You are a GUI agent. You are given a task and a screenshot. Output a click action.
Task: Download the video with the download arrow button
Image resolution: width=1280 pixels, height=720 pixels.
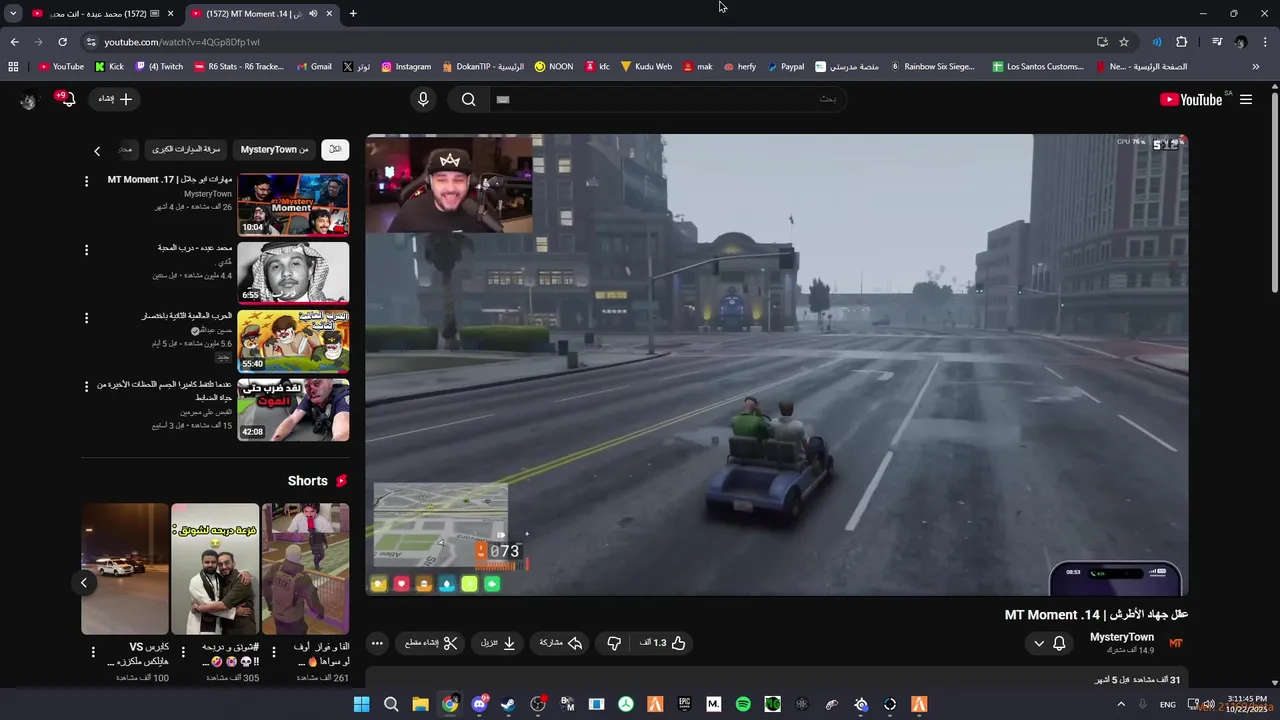point(498,643)
